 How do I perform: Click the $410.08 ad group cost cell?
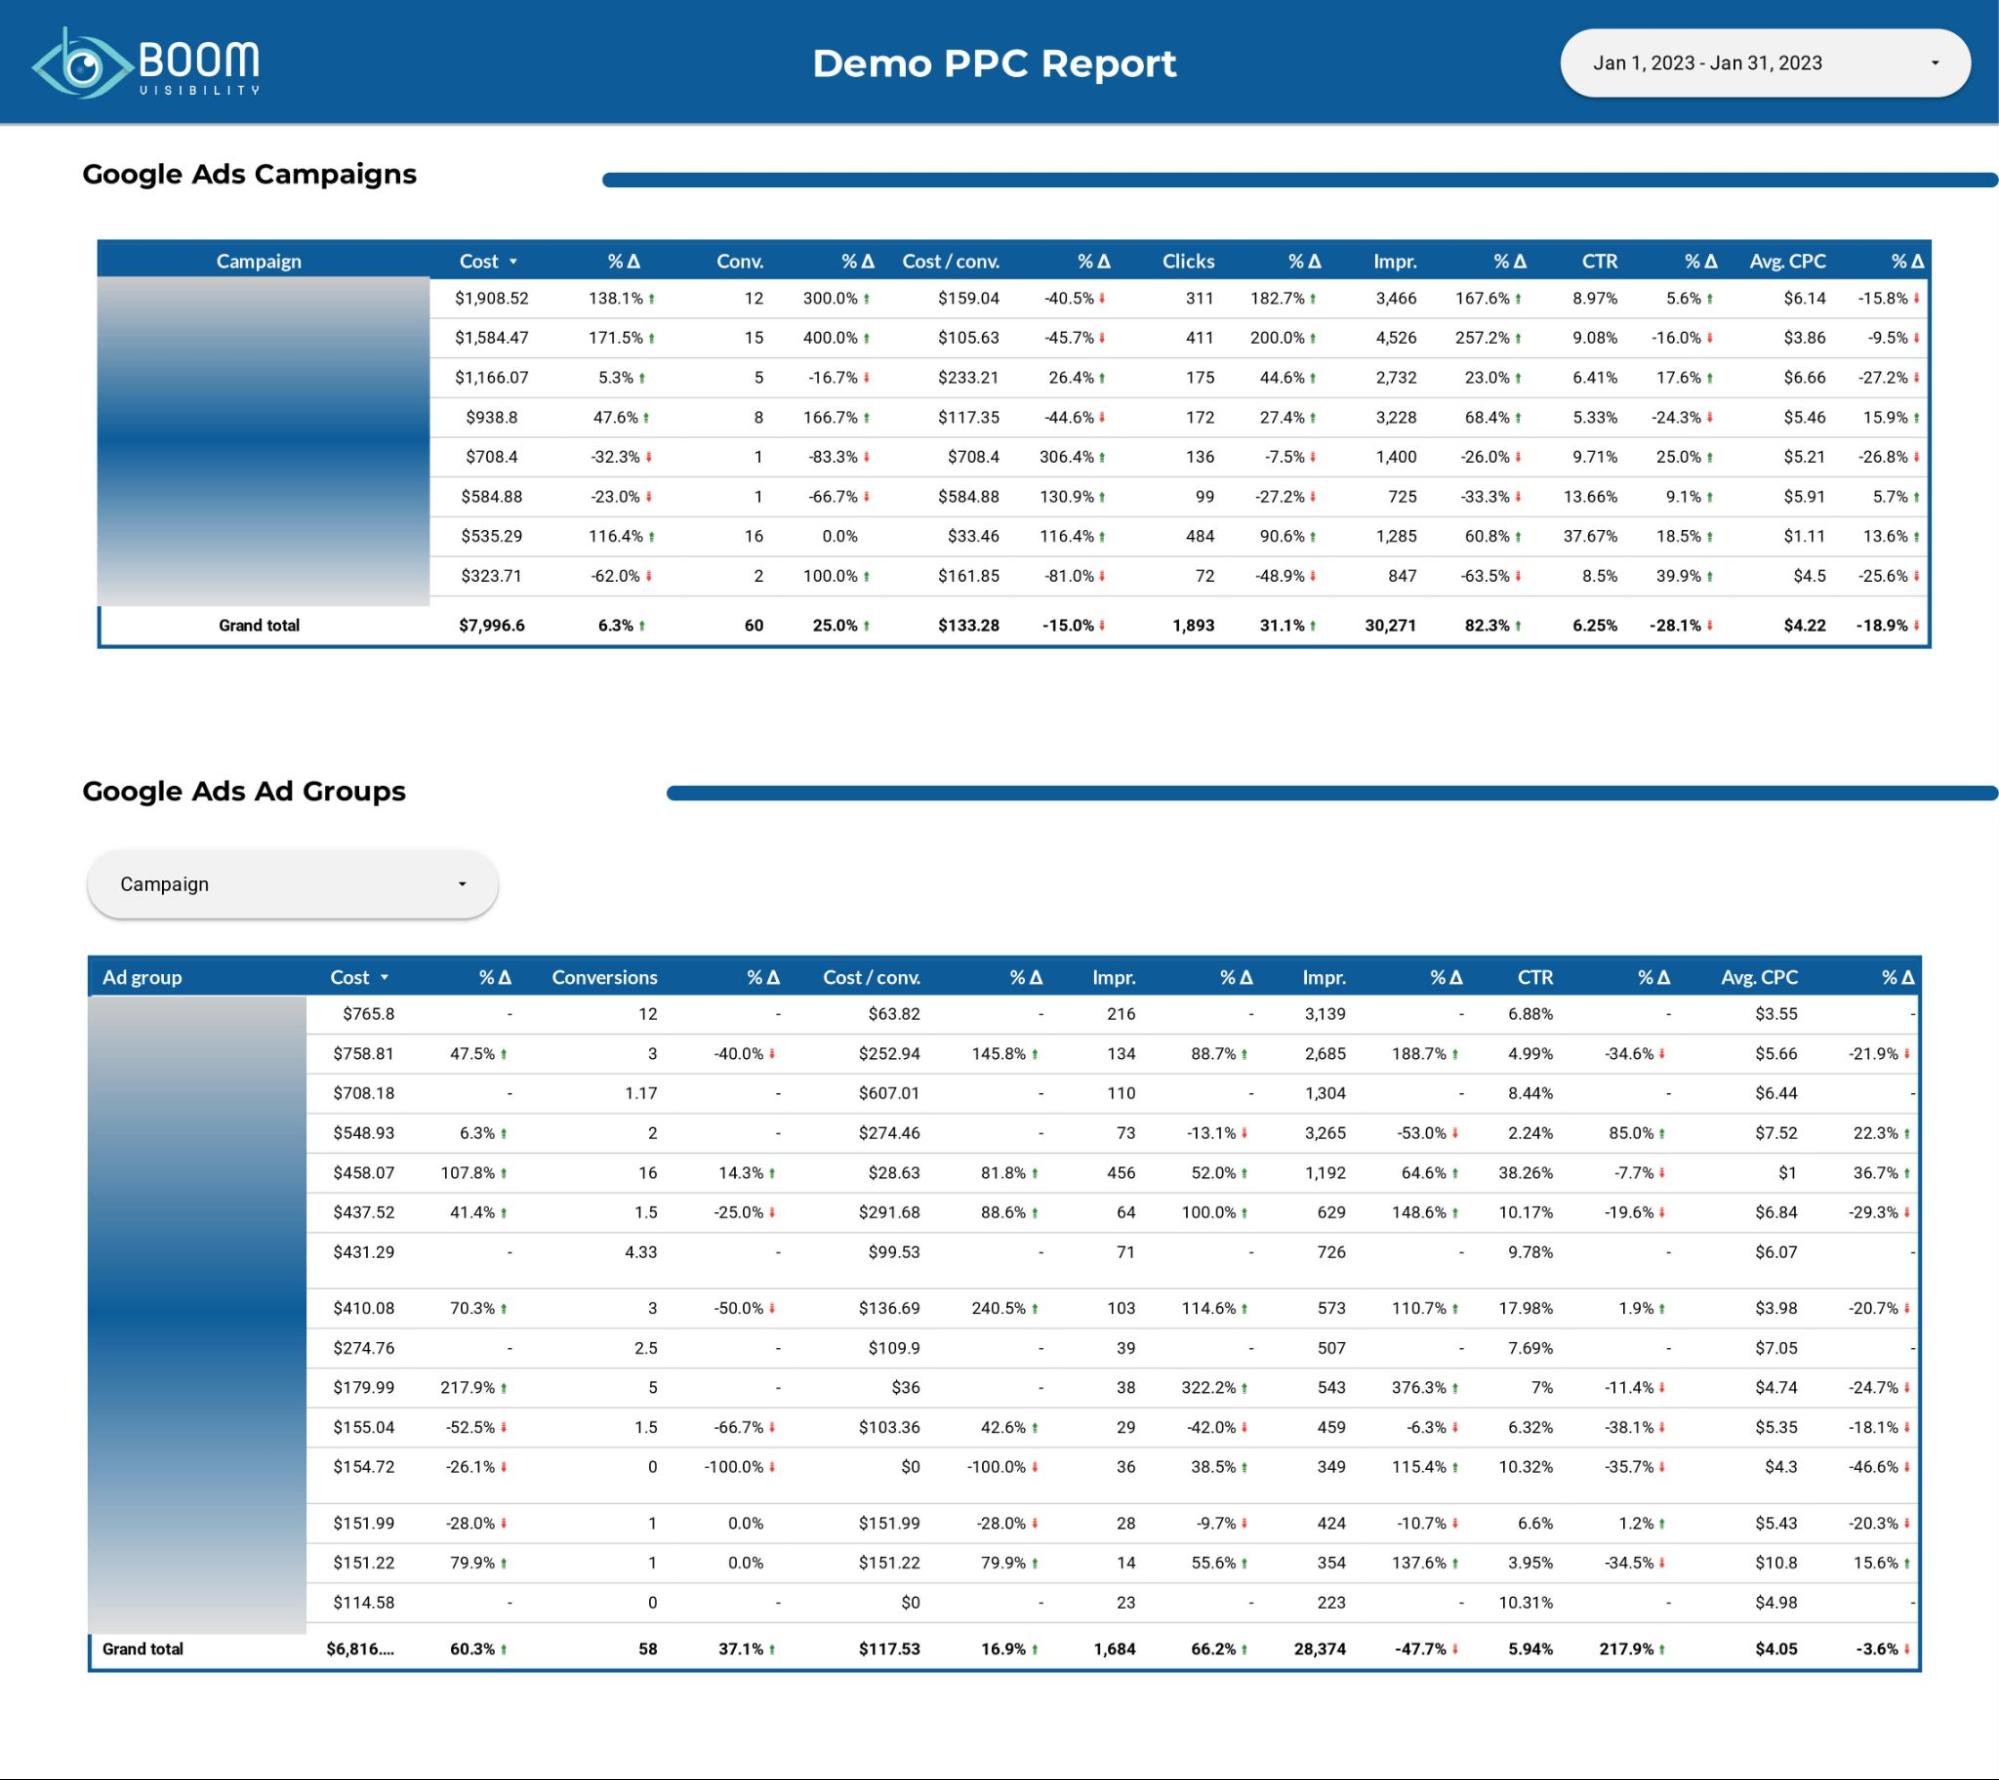(x=364, y=1308)
